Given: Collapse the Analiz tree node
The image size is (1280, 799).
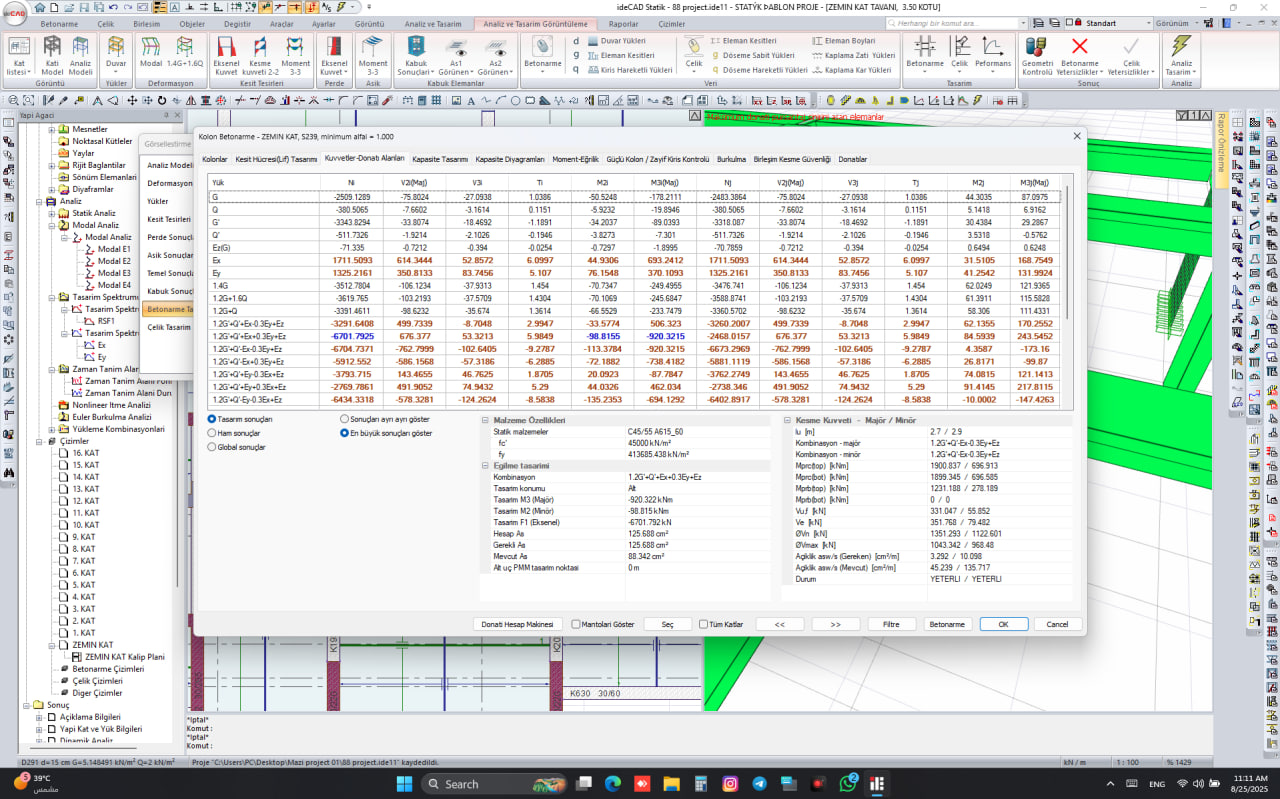Looking at the screenshot, I should coord(40,201).
